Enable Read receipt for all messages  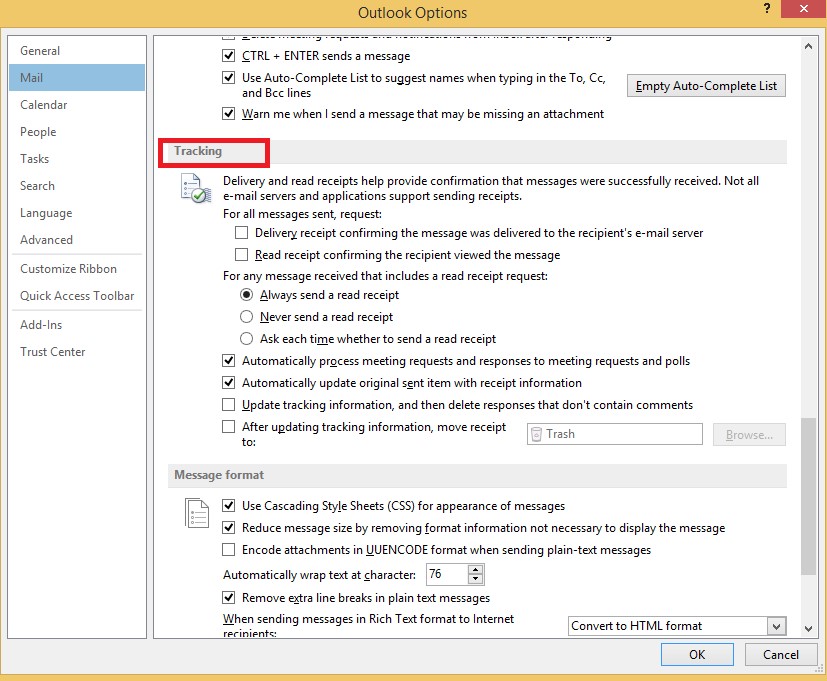point(242,255)
